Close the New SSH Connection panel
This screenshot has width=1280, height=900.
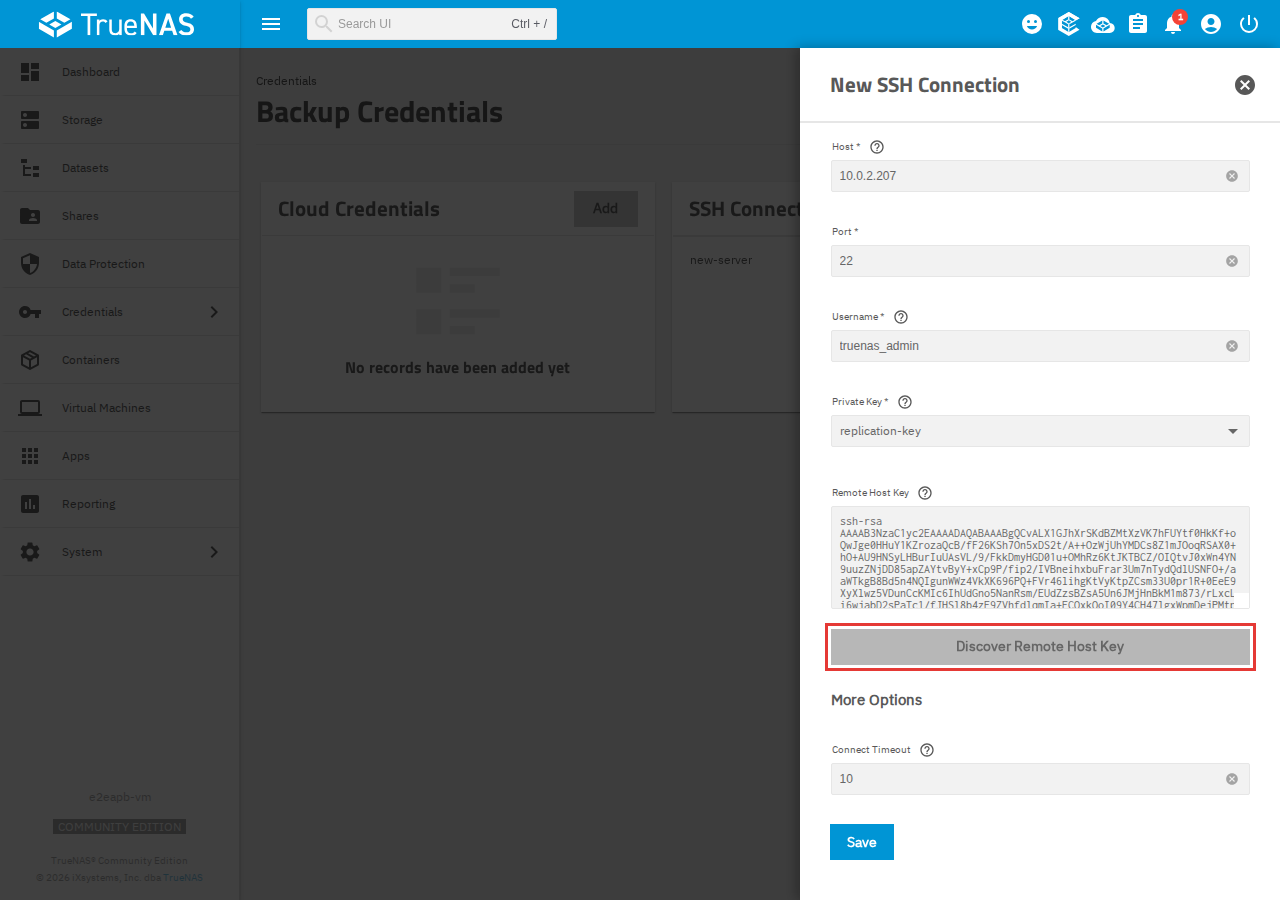pyautogui.click(x=1245, y=85)
